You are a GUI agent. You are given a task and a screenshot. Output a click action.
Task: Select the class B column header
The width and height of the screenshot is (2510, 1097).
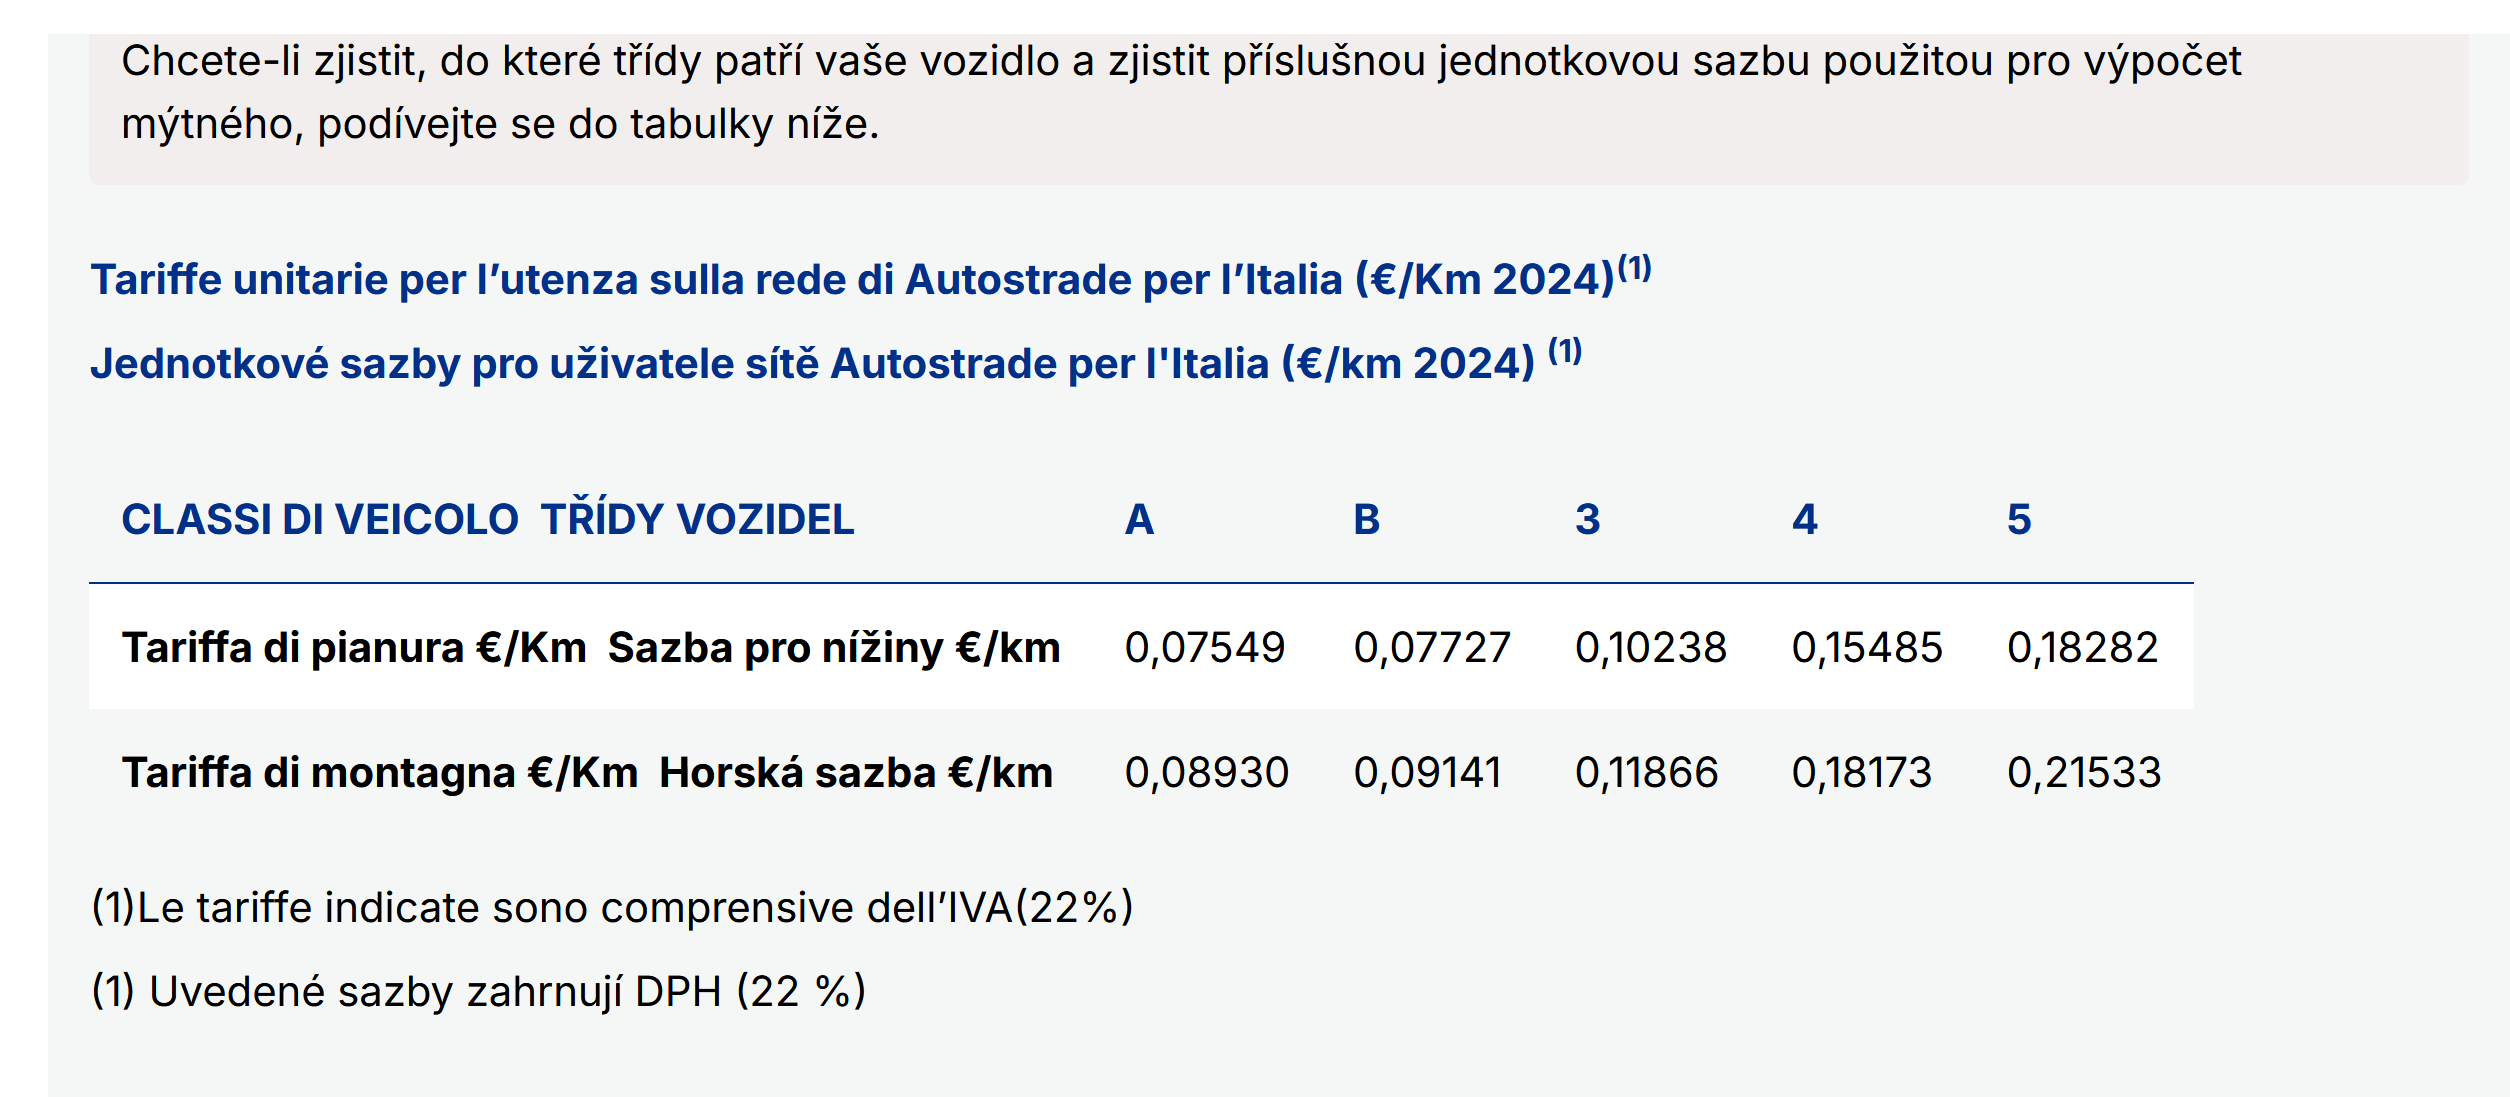(x=1366, y=520)
